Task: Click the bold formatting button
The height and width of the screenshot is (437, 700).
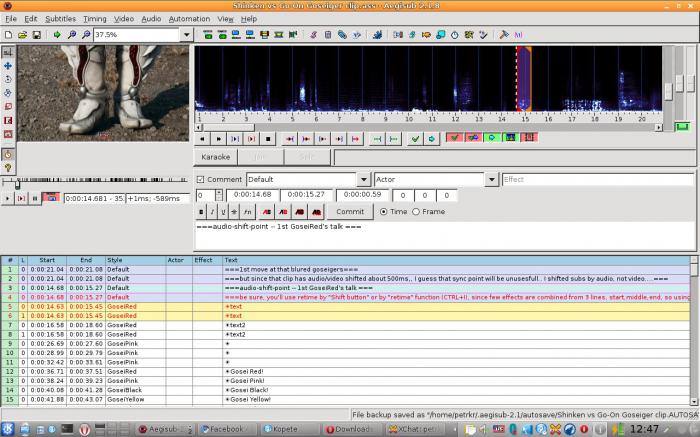Action: tap(201, 212)
